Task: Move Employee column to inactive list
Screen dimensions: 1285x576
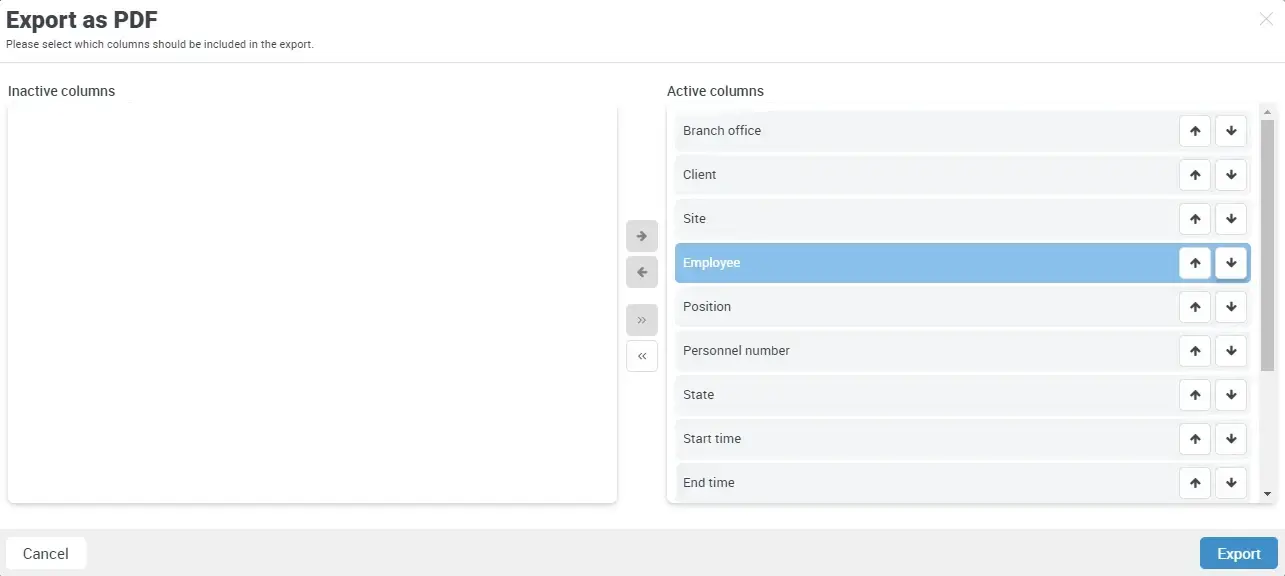Action: [x=642, y=272]
